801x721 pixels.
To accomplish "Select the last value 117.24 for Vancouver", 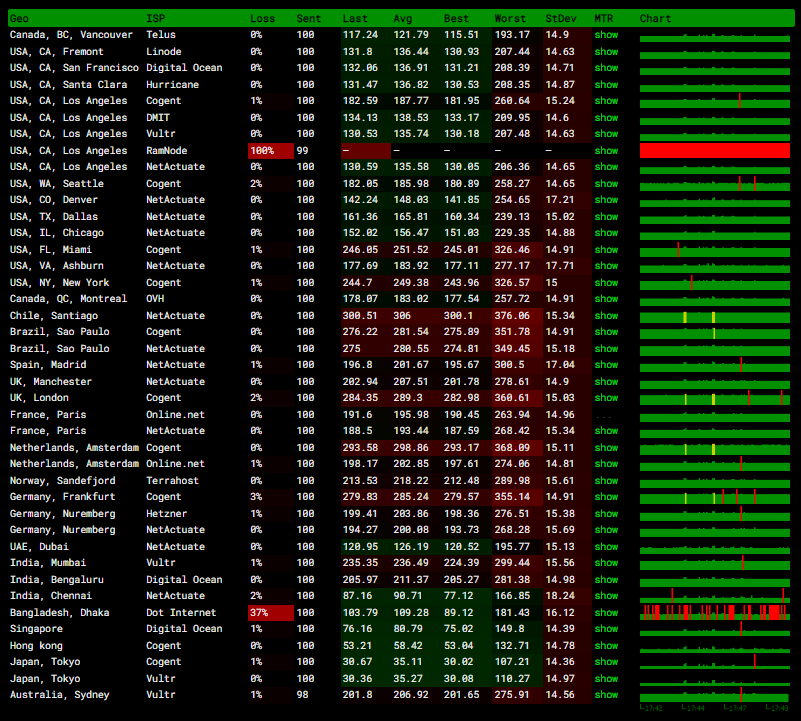I will (x=360, y=35).
